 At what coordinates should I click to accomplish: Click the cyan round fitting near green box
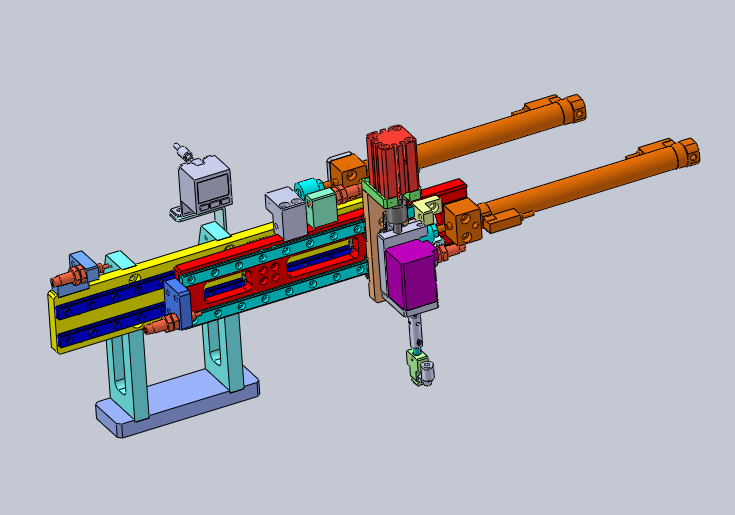click(308, 187)
